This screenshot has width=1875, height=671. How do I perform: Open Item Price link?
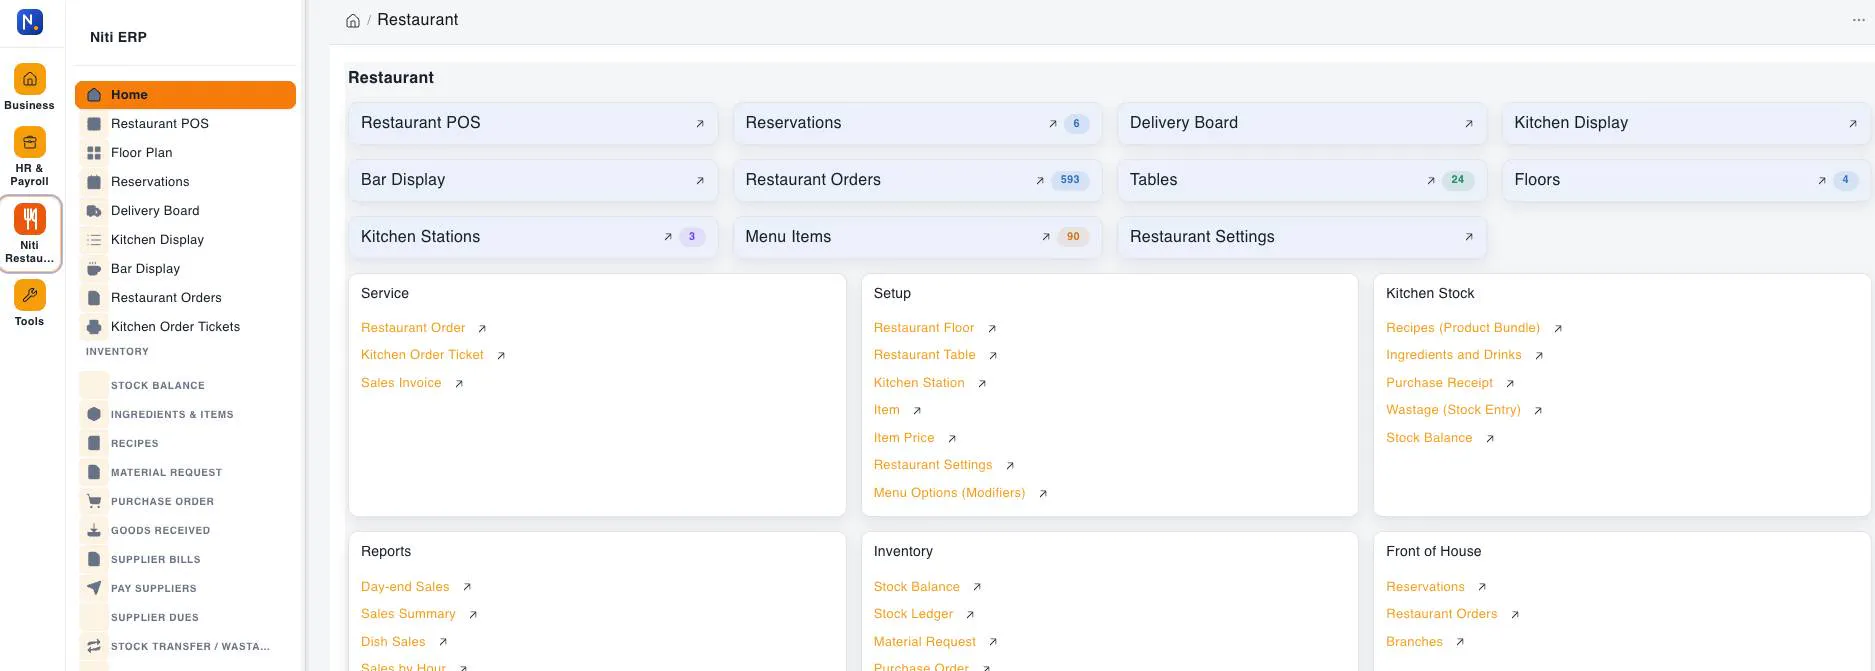tap(904, 438)
